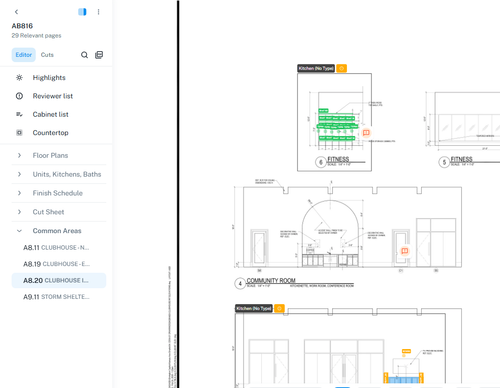Viewport: 500px width, 388px height.
Task: Select sheet A8.20 CLUBHOUSE
Action: pos(59,280)
